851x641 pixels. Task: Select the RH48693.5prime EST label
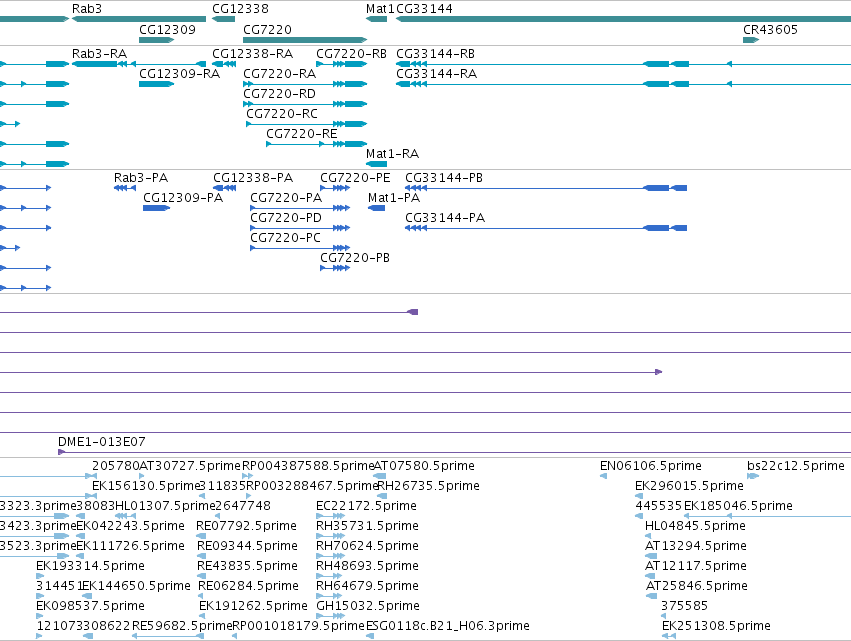pos(367,566)
